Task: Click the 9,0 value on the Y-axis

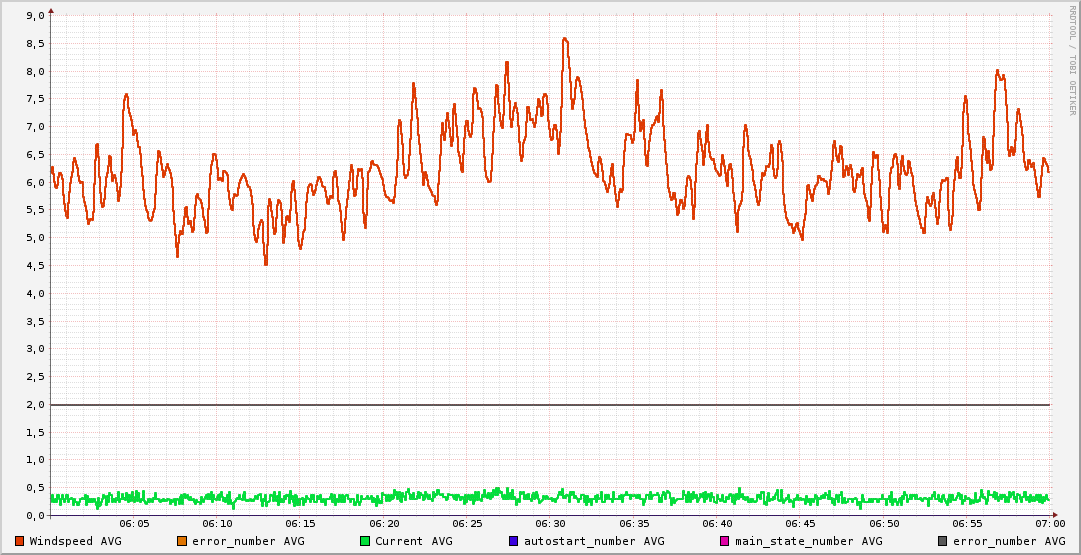Action: [34, 16]
